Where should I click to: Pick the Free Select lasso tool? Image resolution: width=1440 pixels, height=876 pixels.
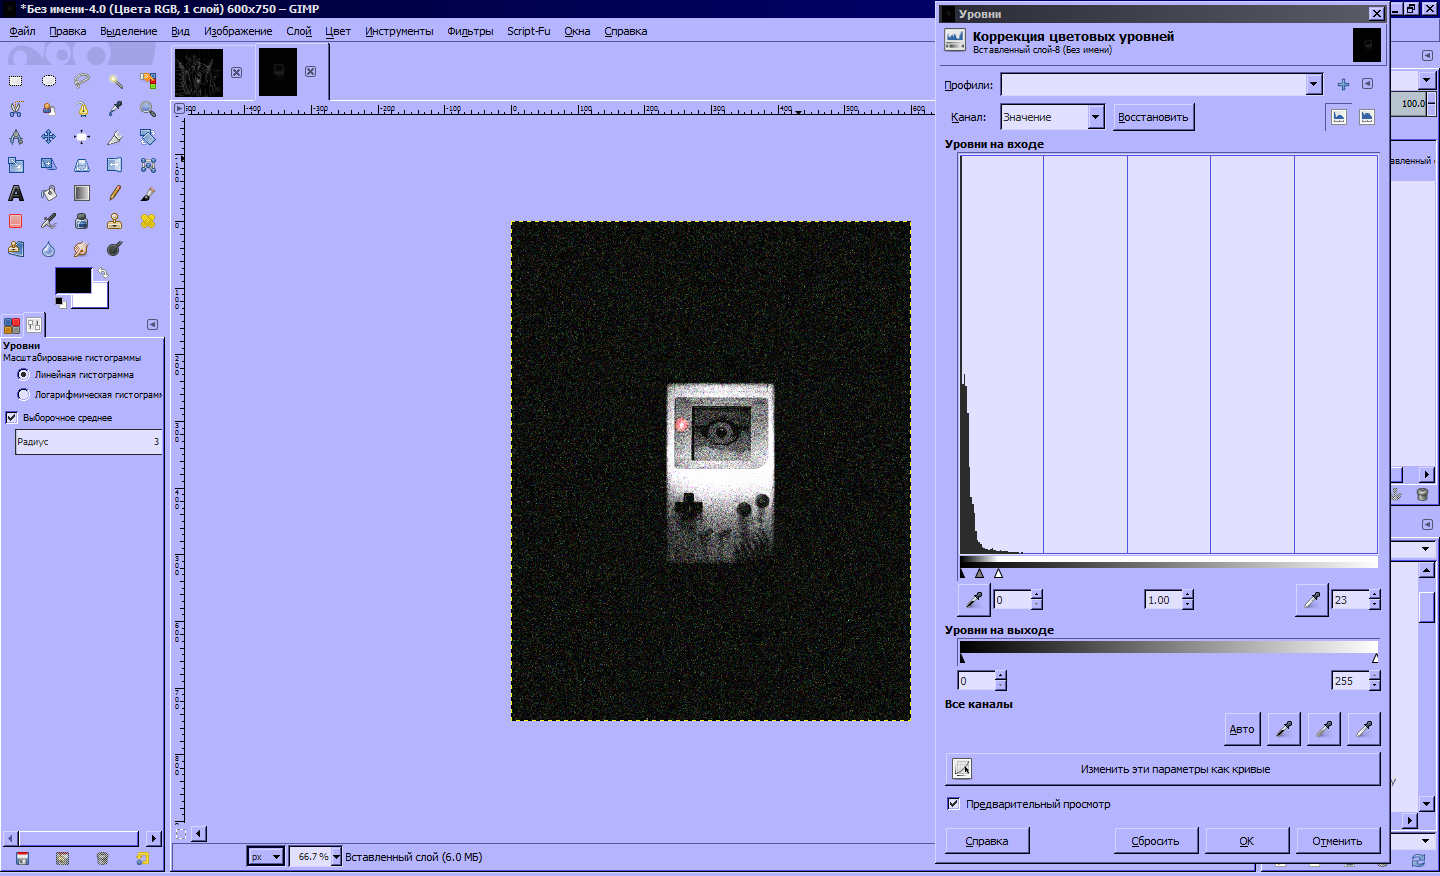click(82, 81)
